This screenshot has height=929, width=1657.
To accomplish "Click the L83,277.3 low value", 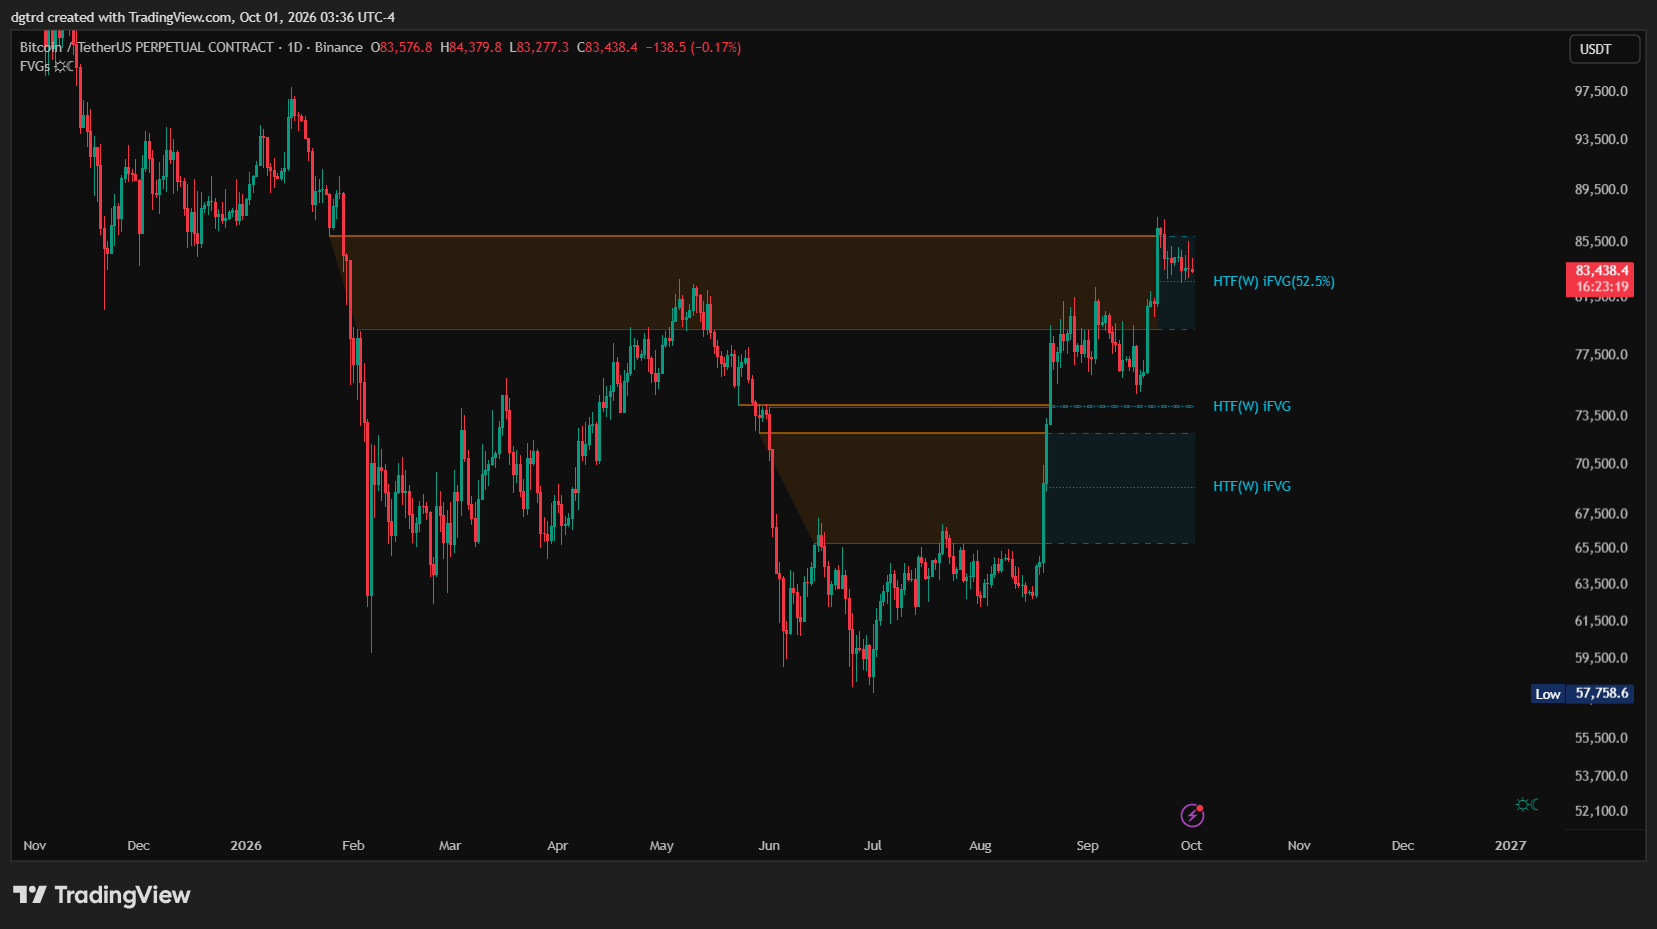I will coord(539,47).
